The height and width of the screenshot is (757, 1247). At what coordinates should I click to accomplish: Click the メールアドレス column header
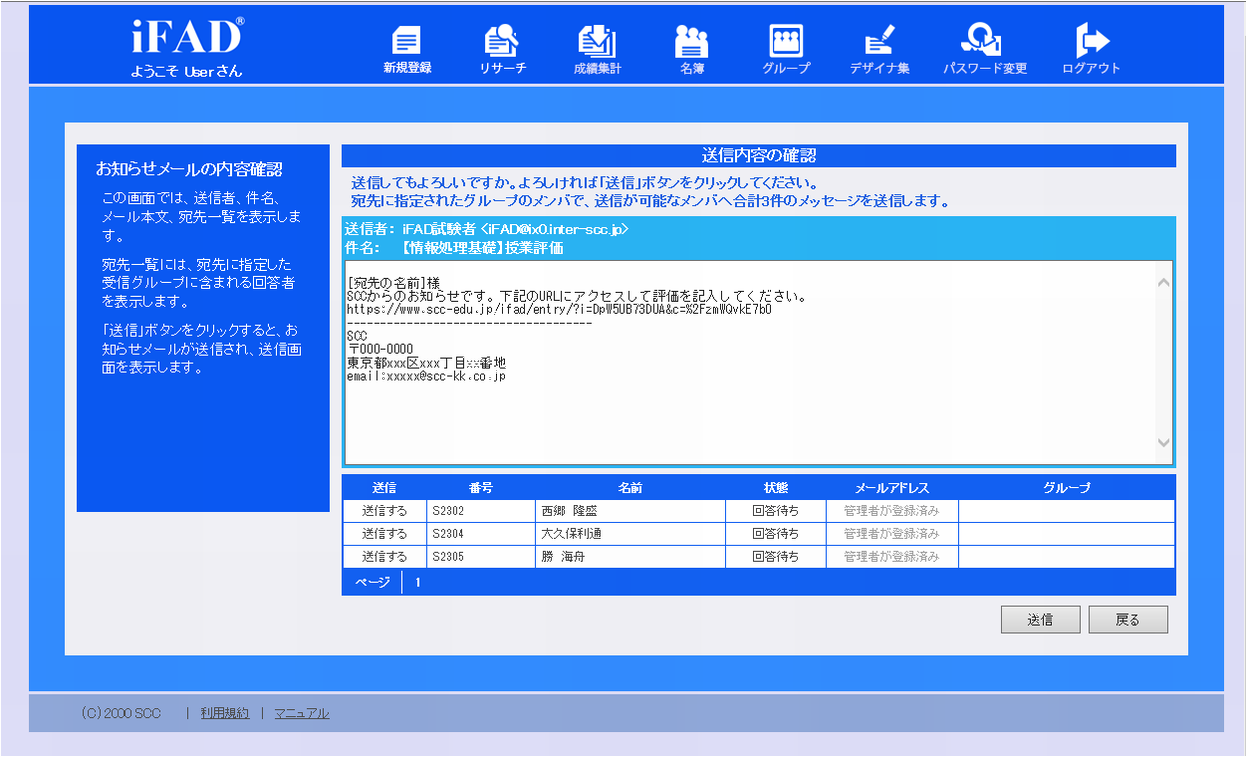[x=892, y=488]
